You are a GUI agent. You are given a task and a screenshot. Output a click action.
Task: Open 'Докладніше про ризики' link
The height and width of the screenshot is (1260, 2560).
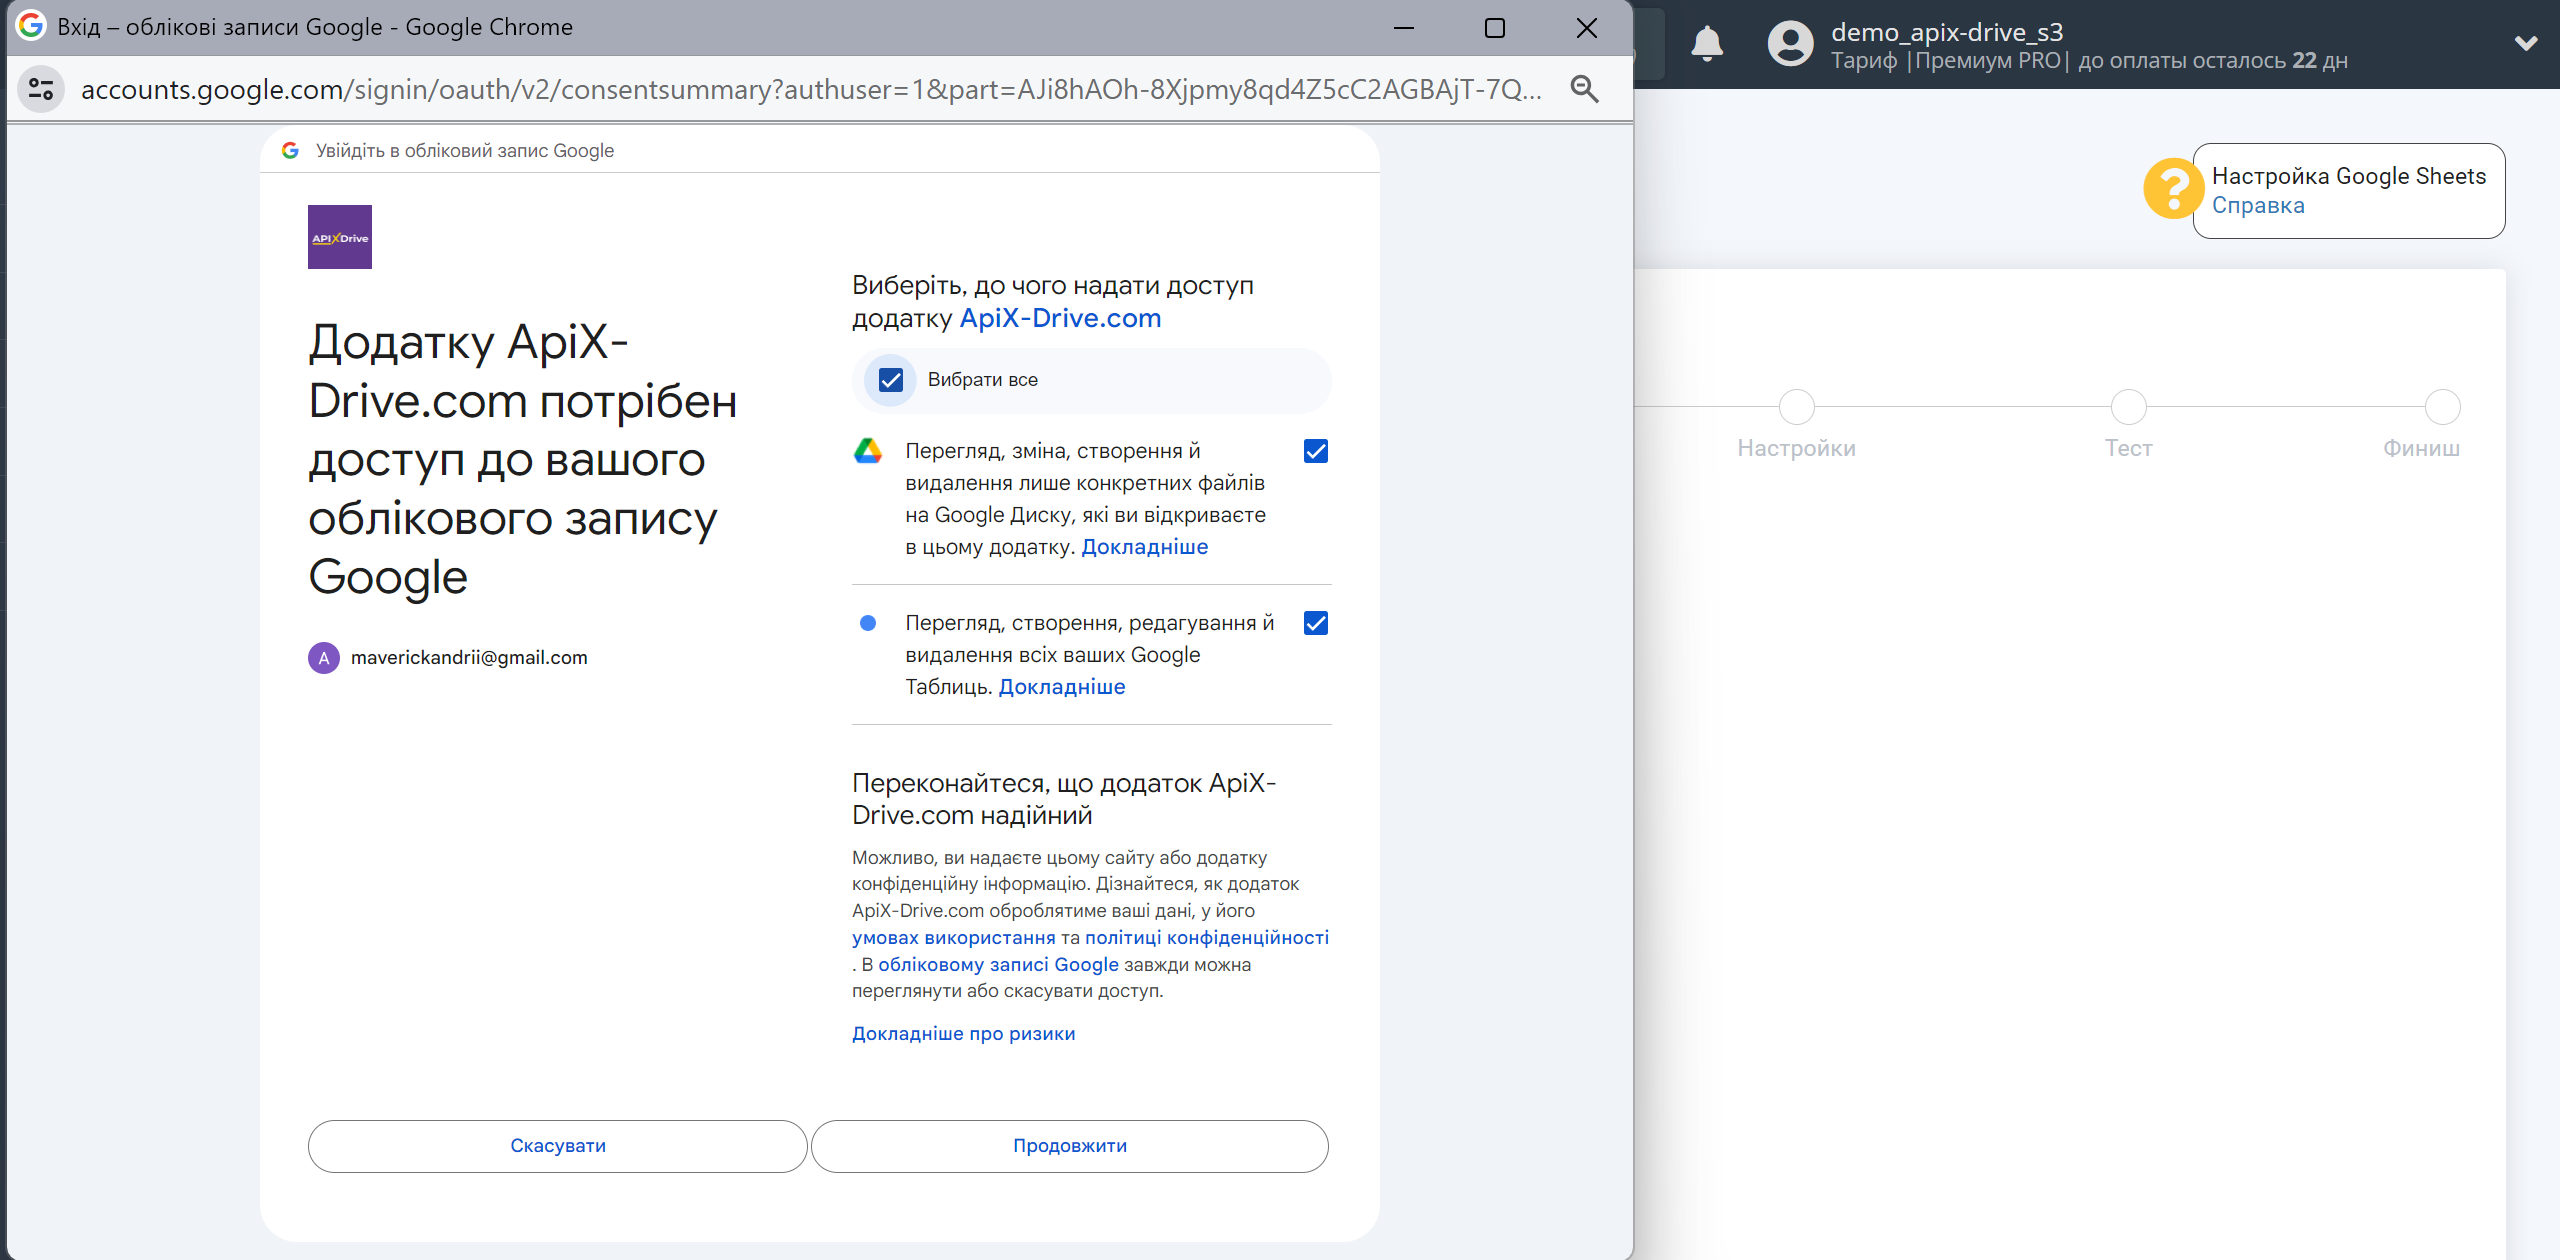pyautogui.click(x=964, y=1034)
